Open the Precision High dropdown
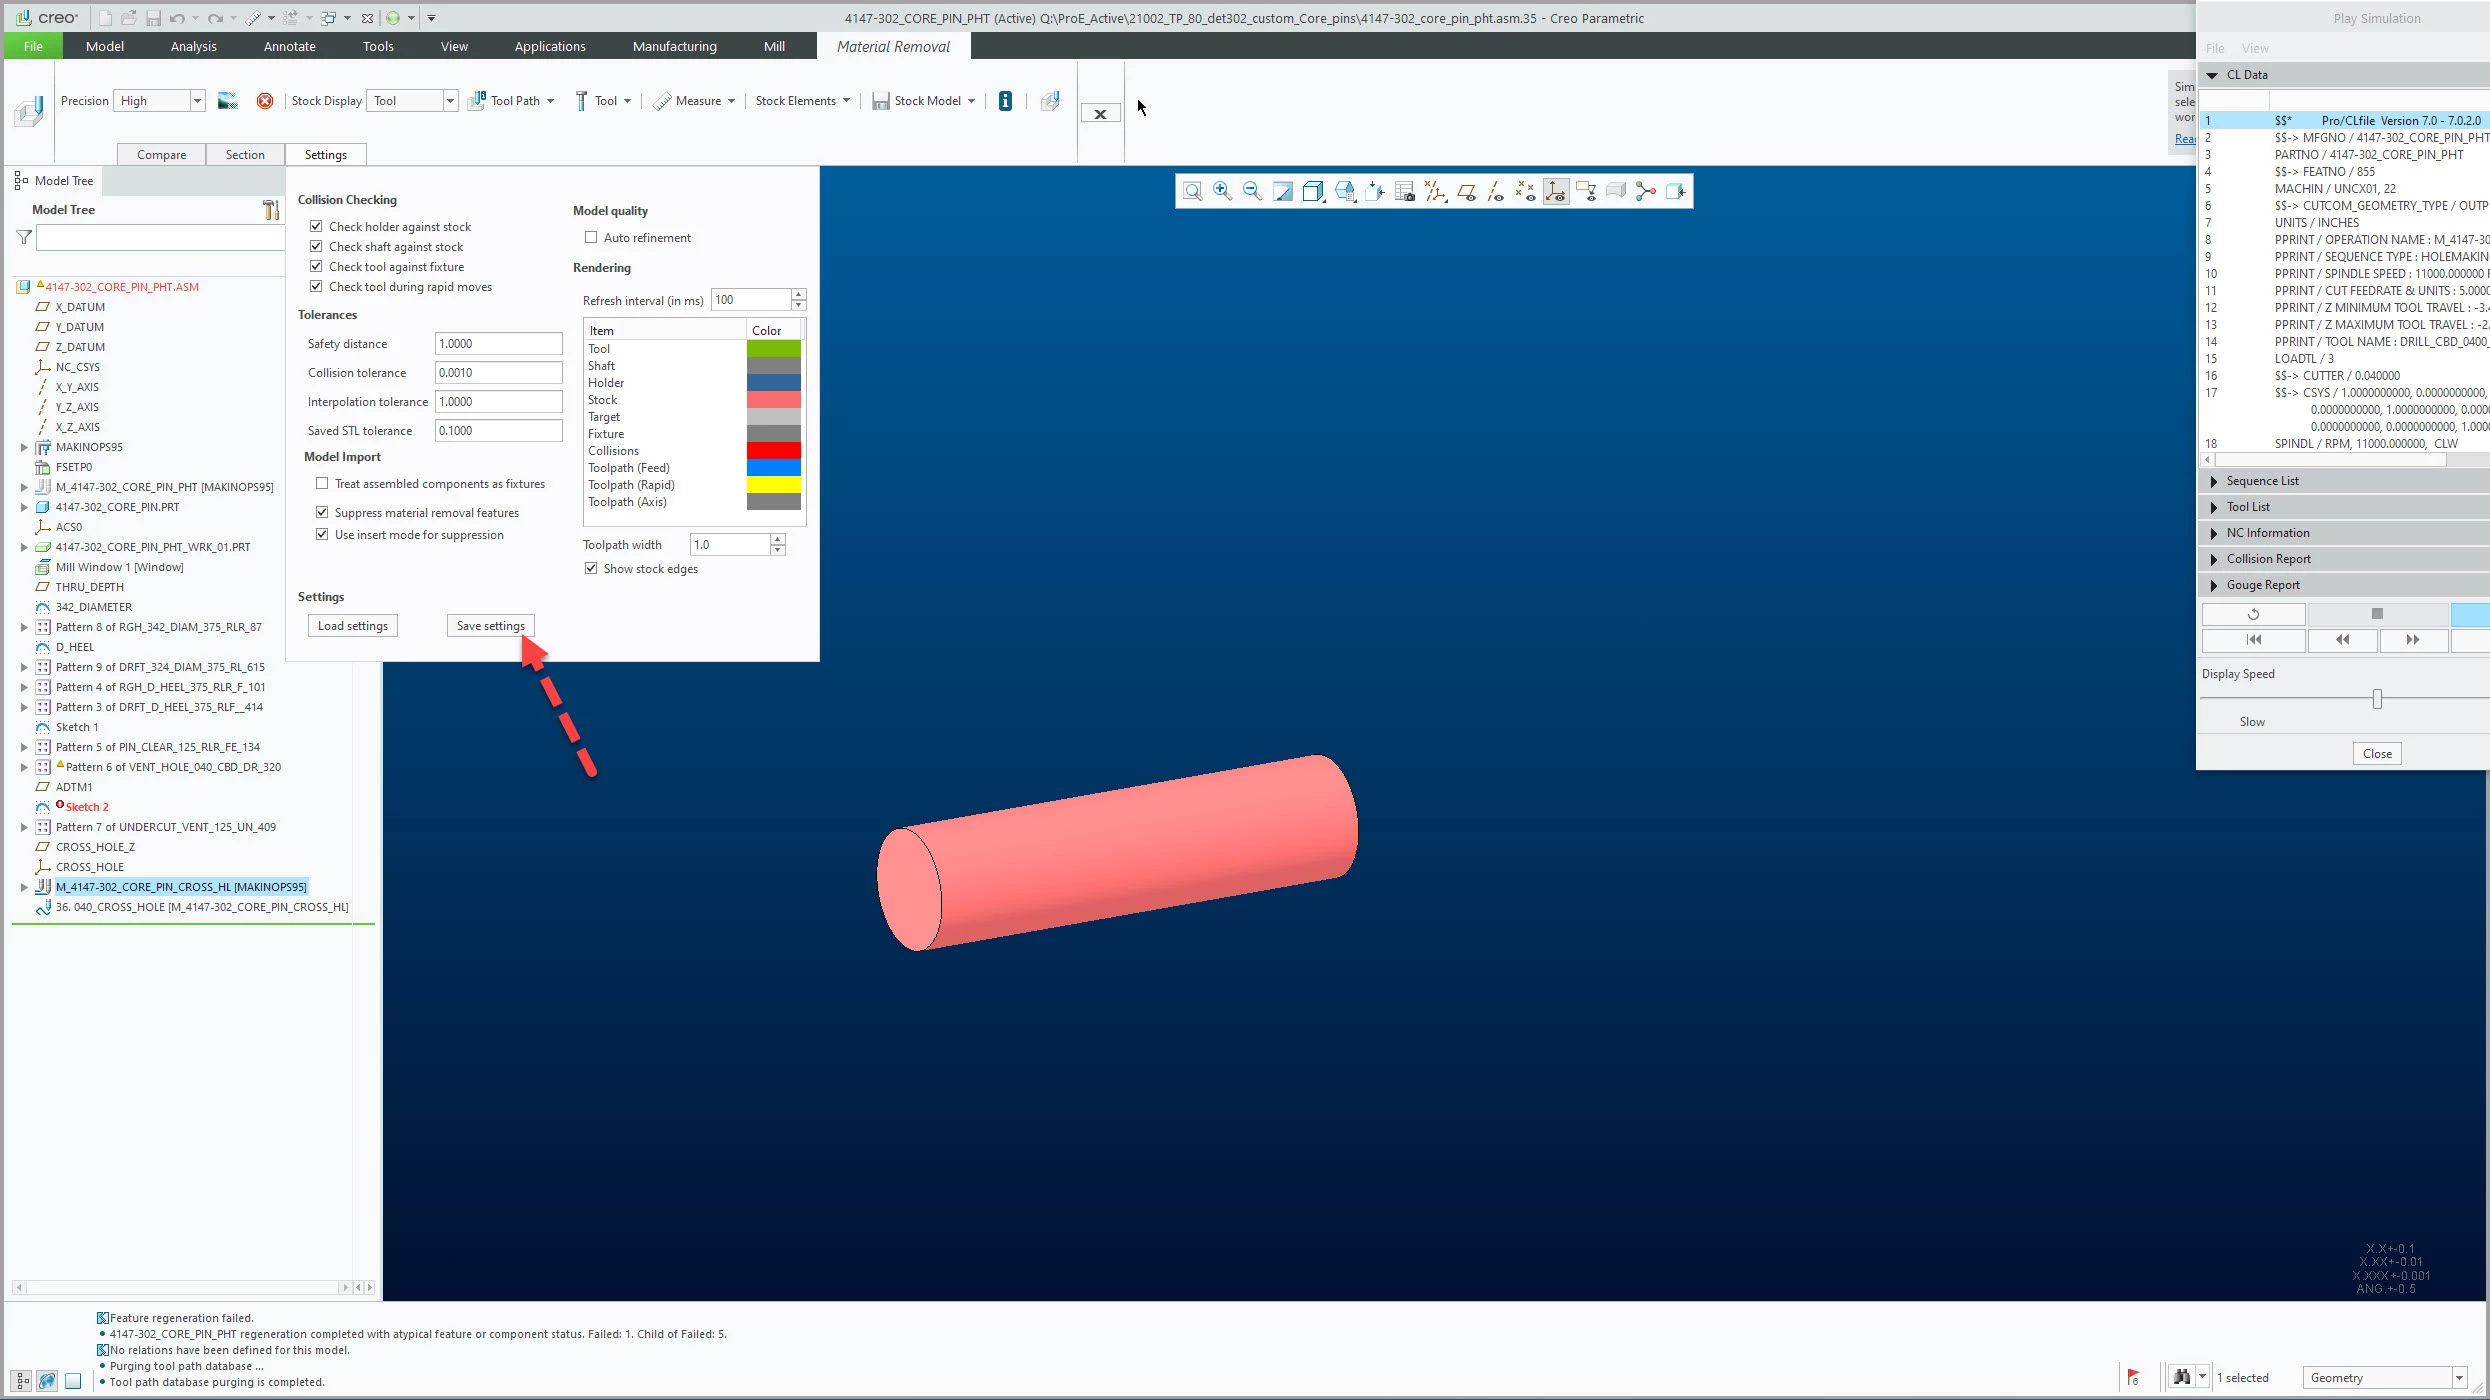Image resolution: width=2490 pixels, height=1400 pixels. click(x=197, y=101)
